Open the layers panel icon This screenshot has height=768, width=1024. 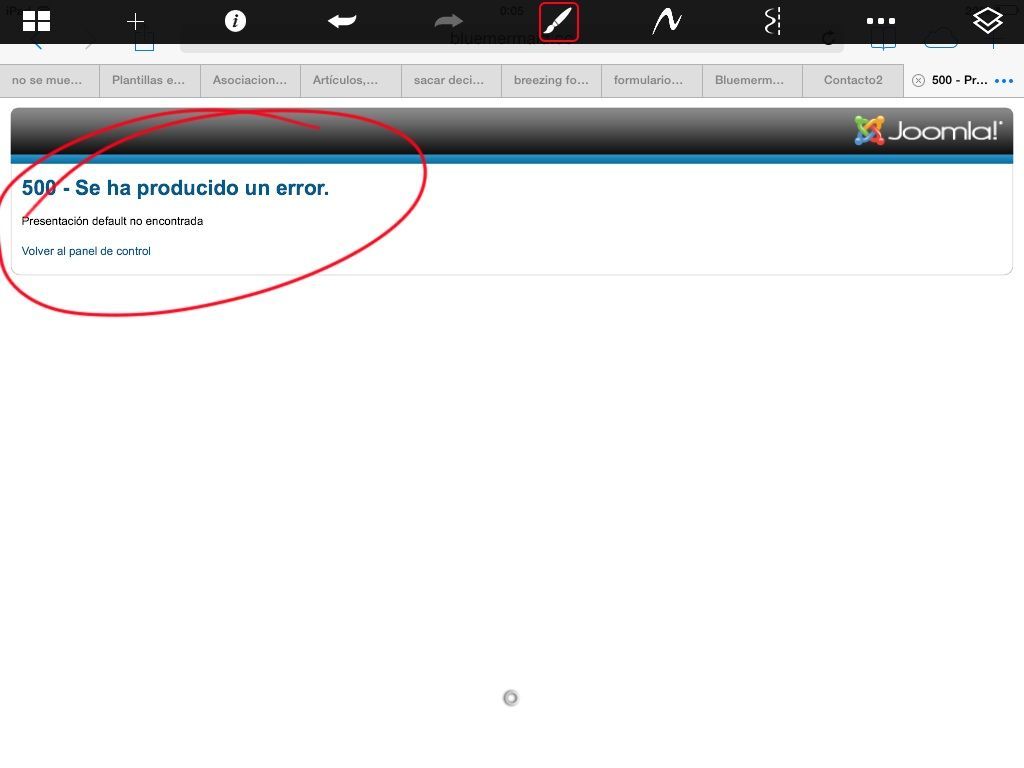987,21
